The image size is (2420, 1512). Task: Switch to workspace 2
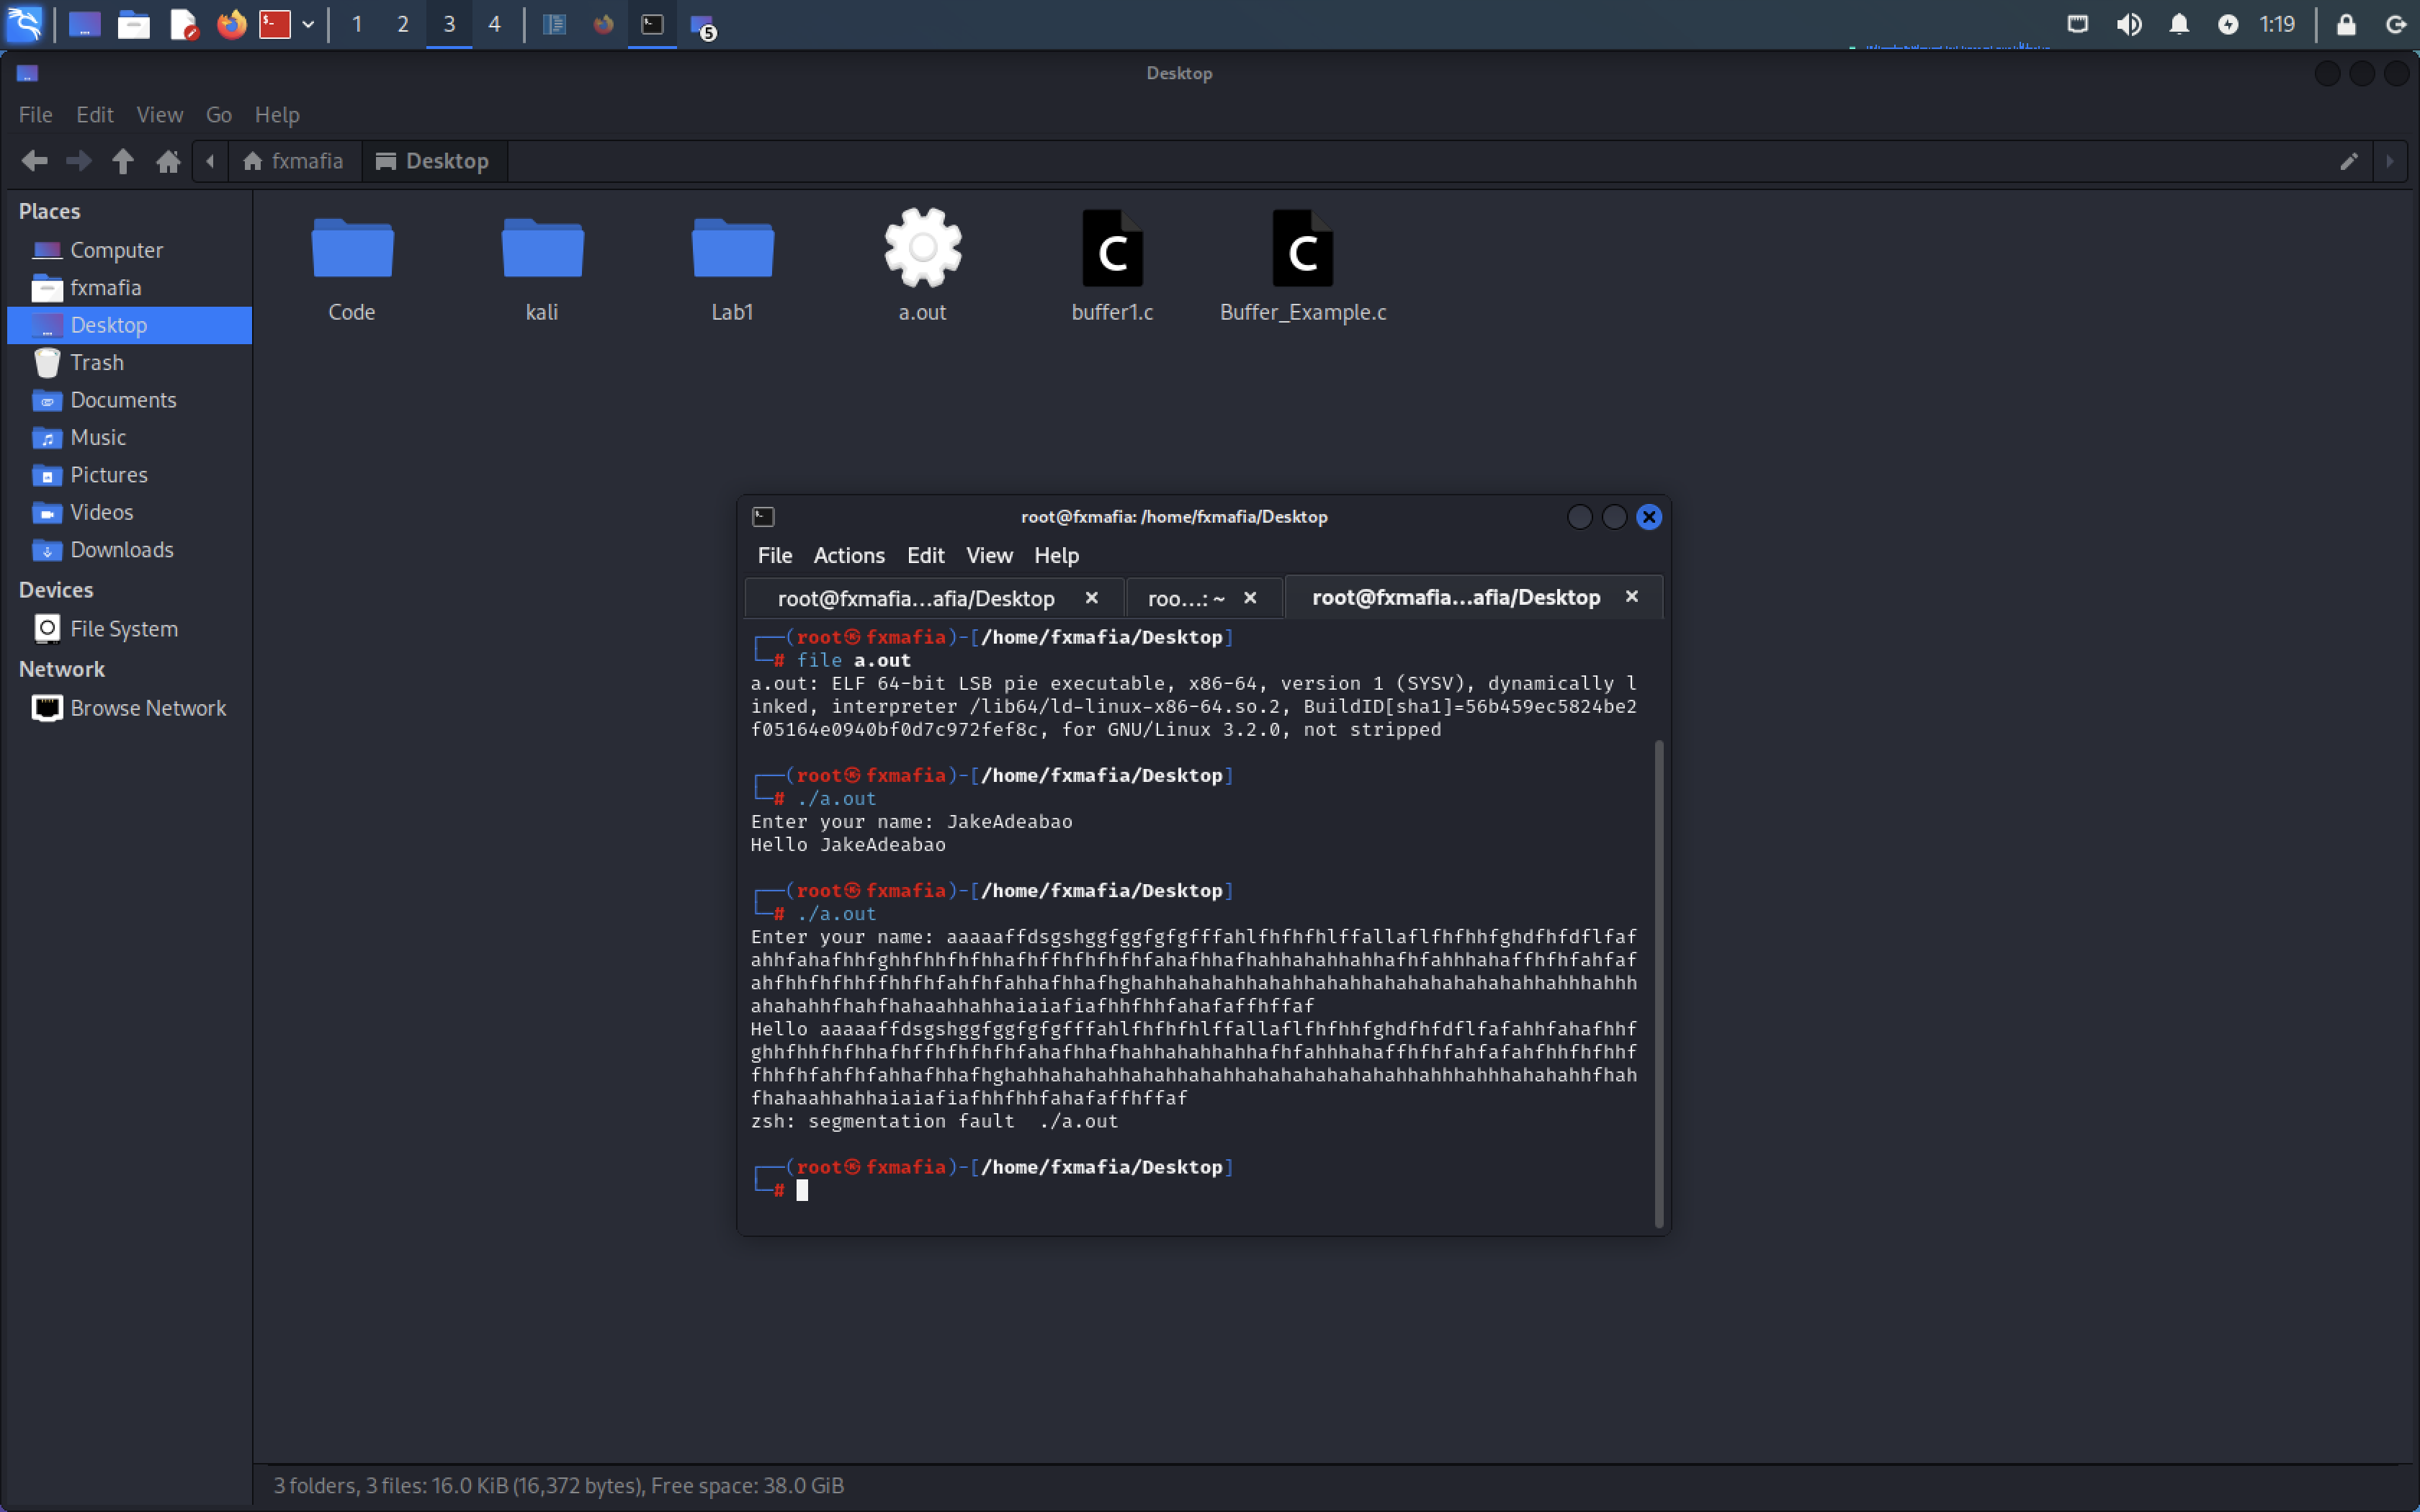pos(403,24)
